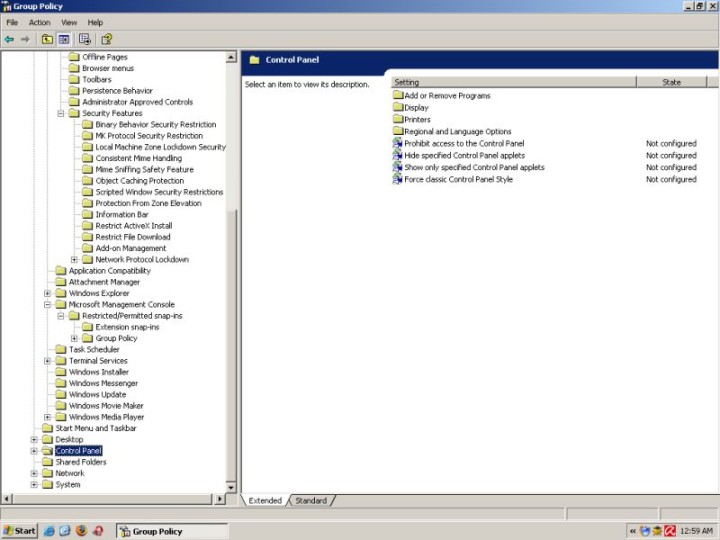720x540 pixels.
Task: Toggle the Show/Hide Console Tree button
Action: (x=64, y=39)
